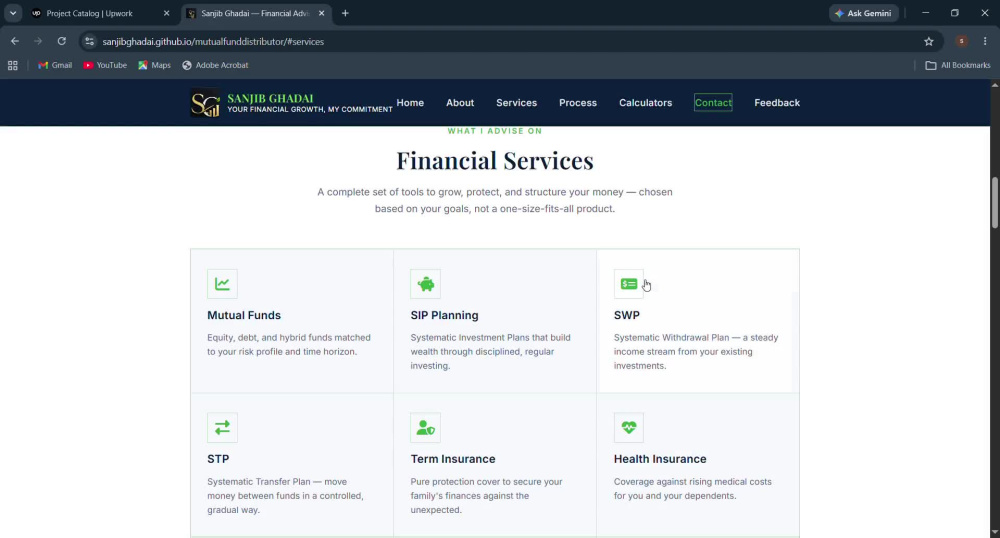Open the All Bookmarks folder
The width and height of the screenshot is (1000, 538).
click(957, 65)
